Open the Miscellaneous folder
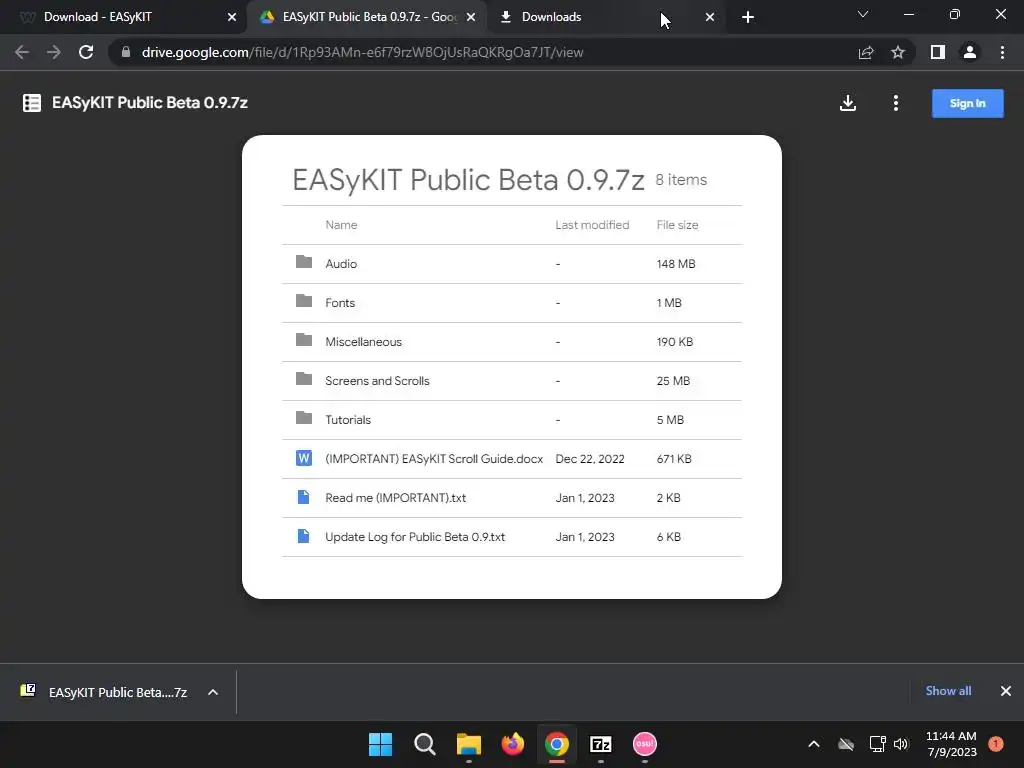This screenshot has height=768, width=1024. click(x=512, y=342)
